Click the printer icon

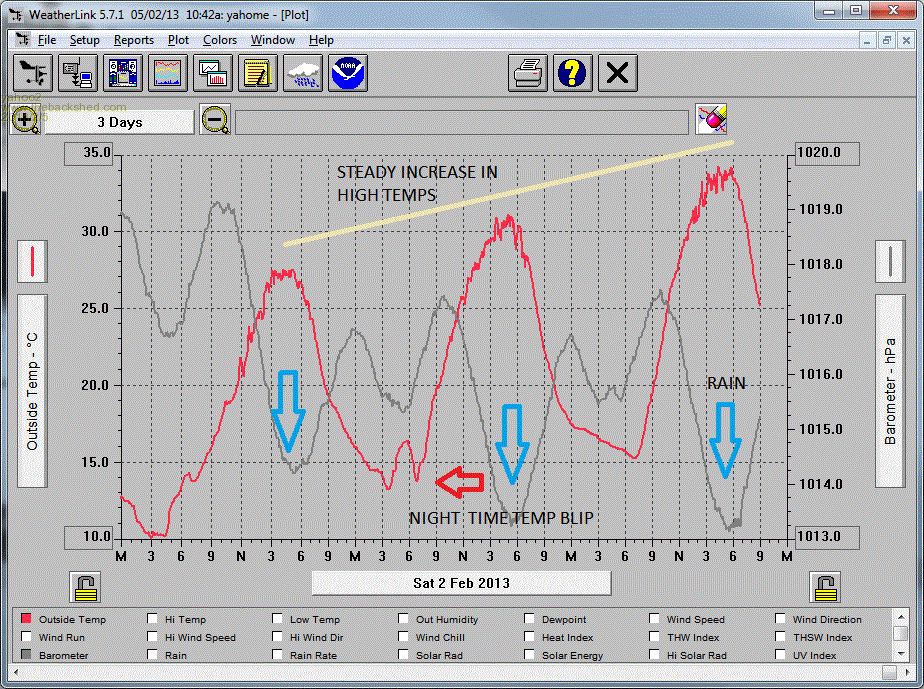tap(527, 73)
